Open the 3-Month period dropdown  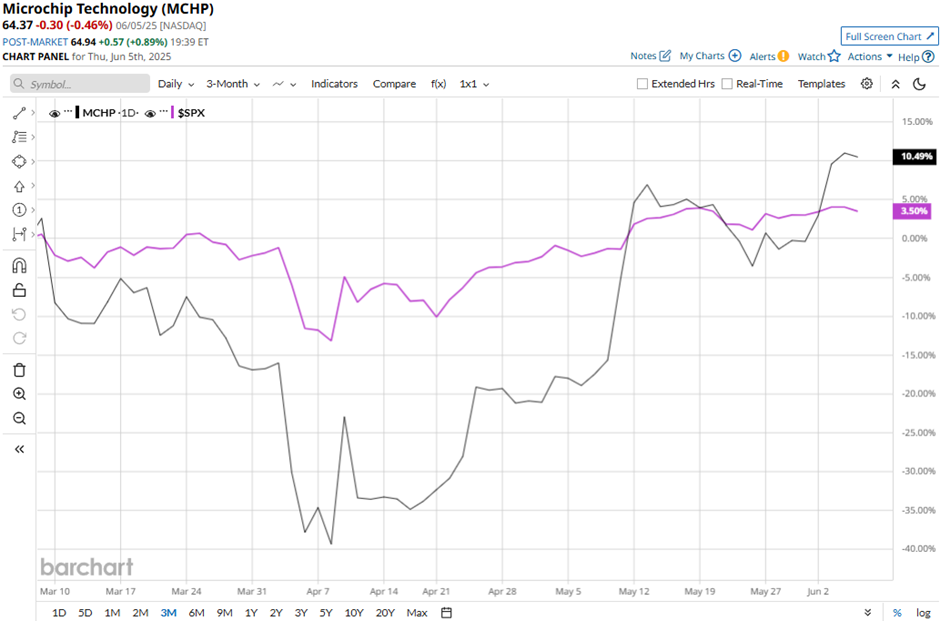point(233,84)
